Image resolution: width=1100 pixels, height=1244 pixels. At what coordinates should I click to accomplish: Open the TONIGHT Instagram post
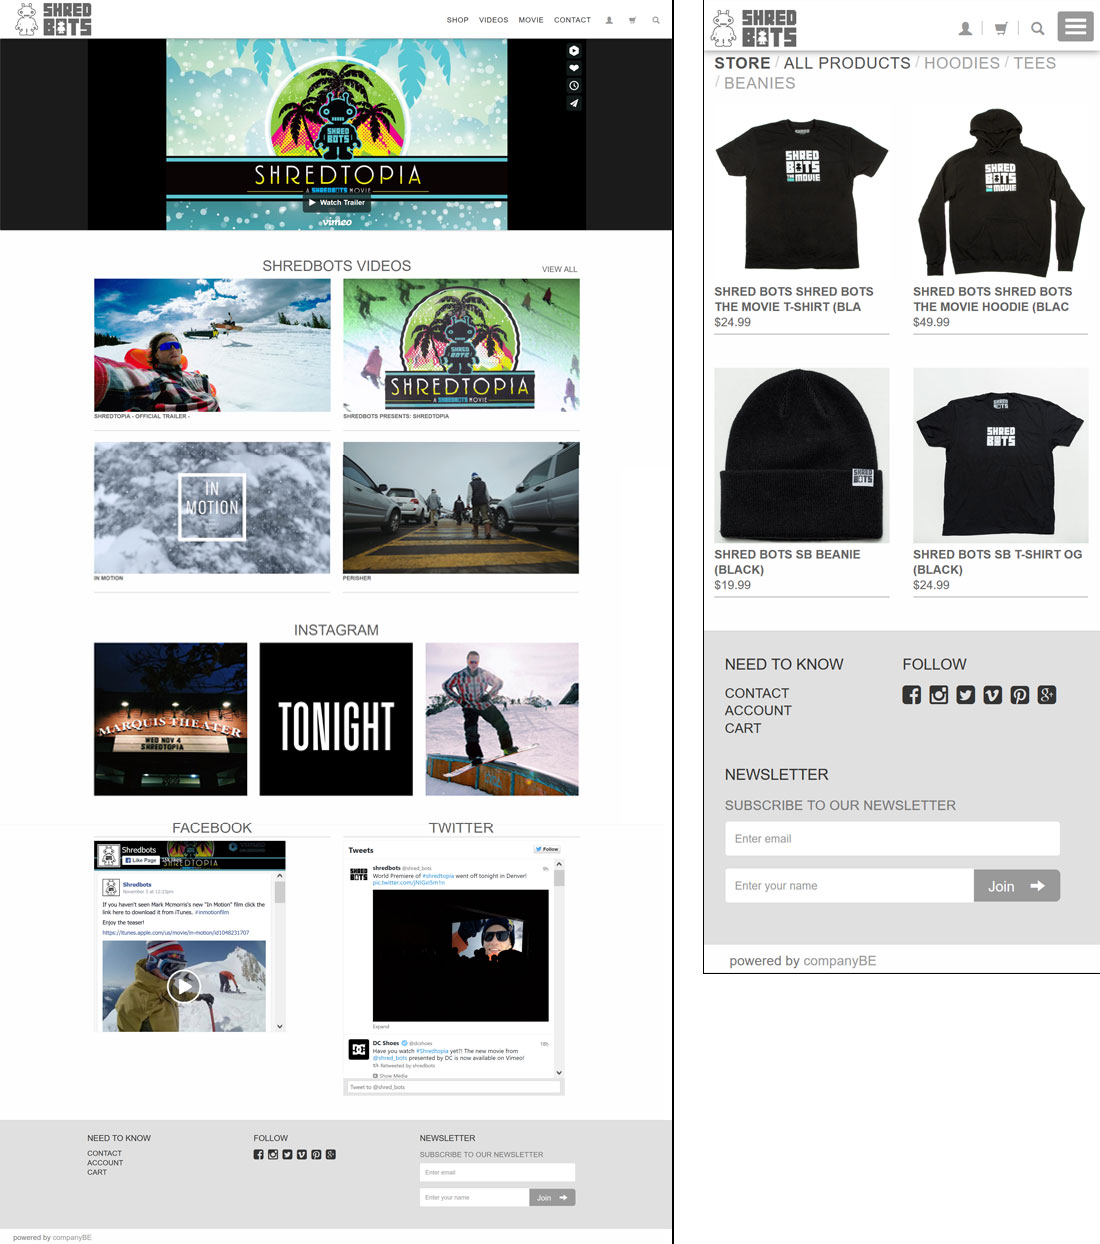(x=336, y=719)
